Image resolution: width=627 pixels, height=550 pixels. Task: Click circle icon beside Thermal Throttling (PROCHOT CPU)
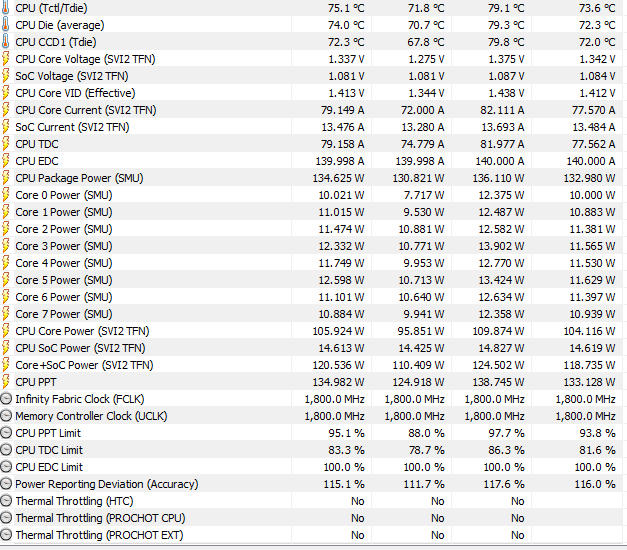(x=6, y=518)
